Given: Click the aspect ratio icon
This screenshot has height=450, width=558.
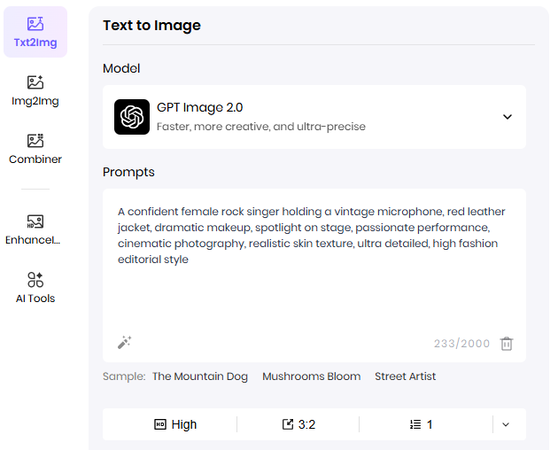Looking at the screenshot, I should pos(288,424).
